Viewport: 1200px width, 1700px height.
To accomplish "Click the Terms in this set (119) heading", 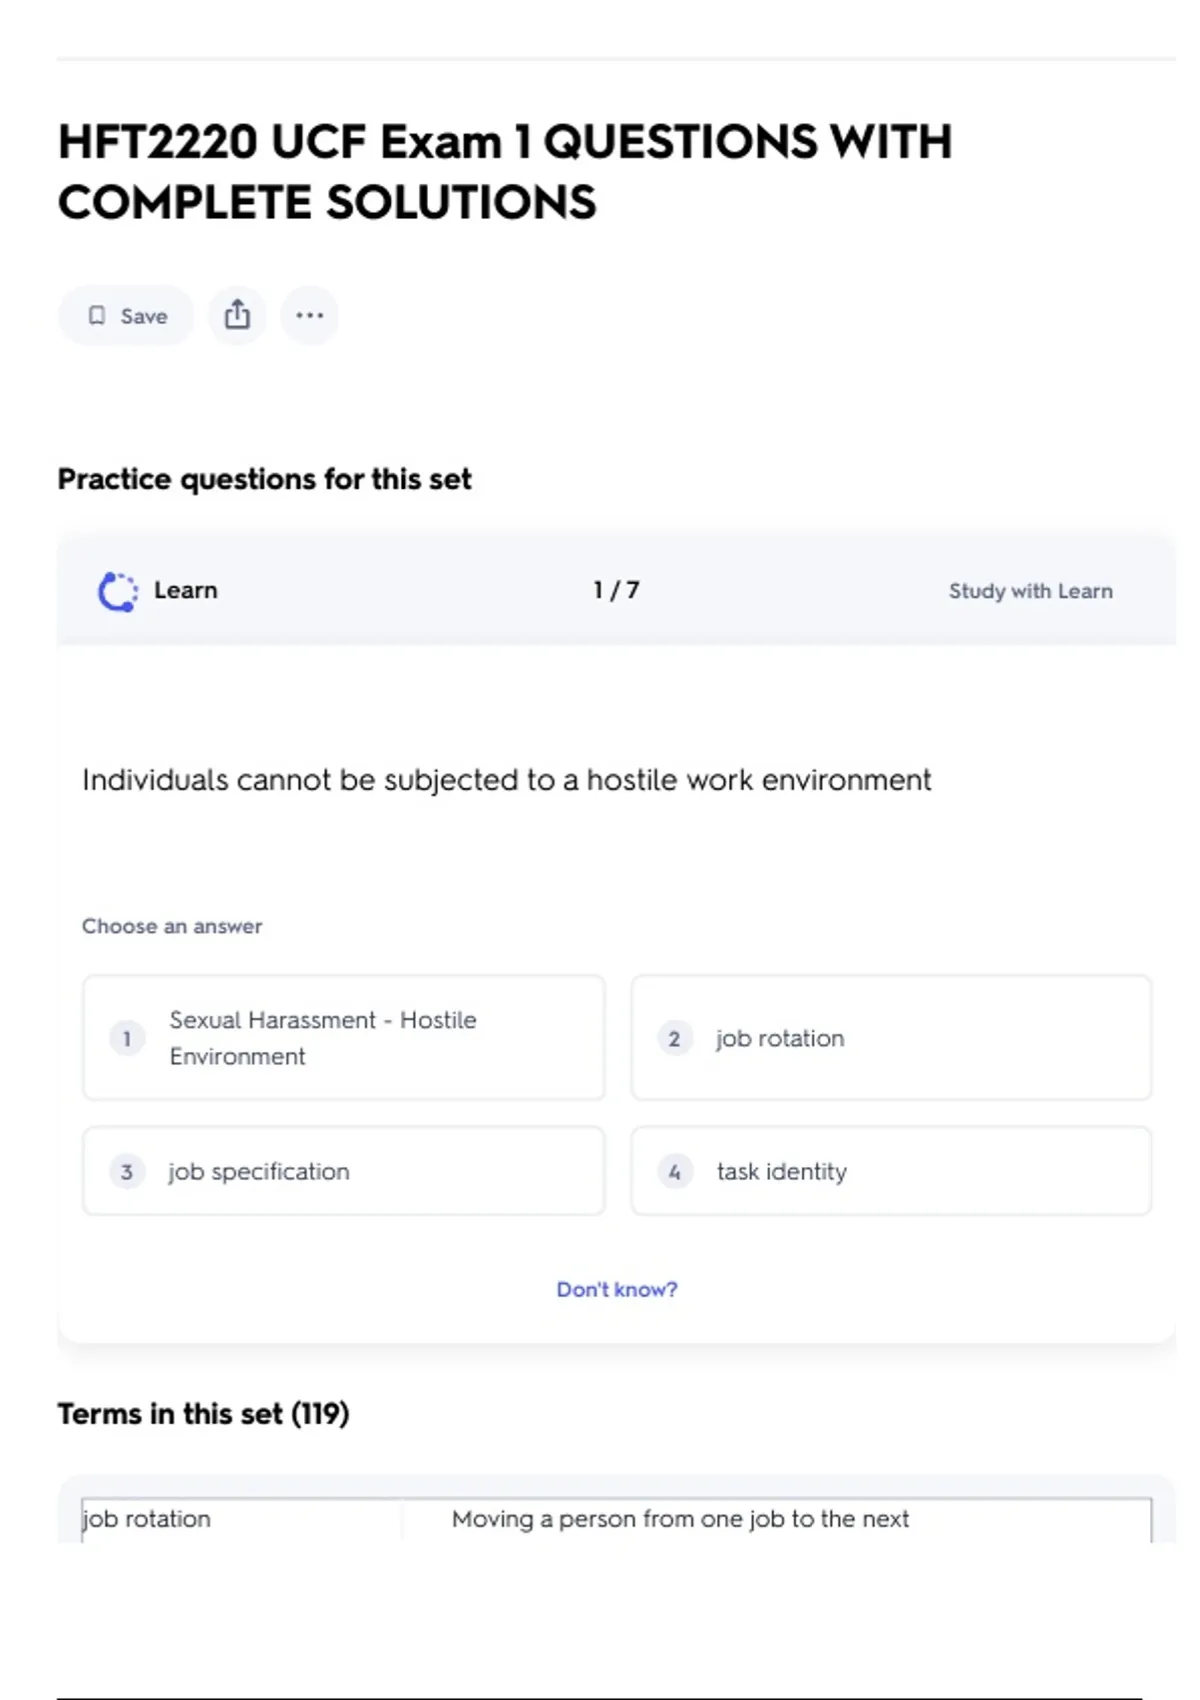I will (x=203, y=1414).
